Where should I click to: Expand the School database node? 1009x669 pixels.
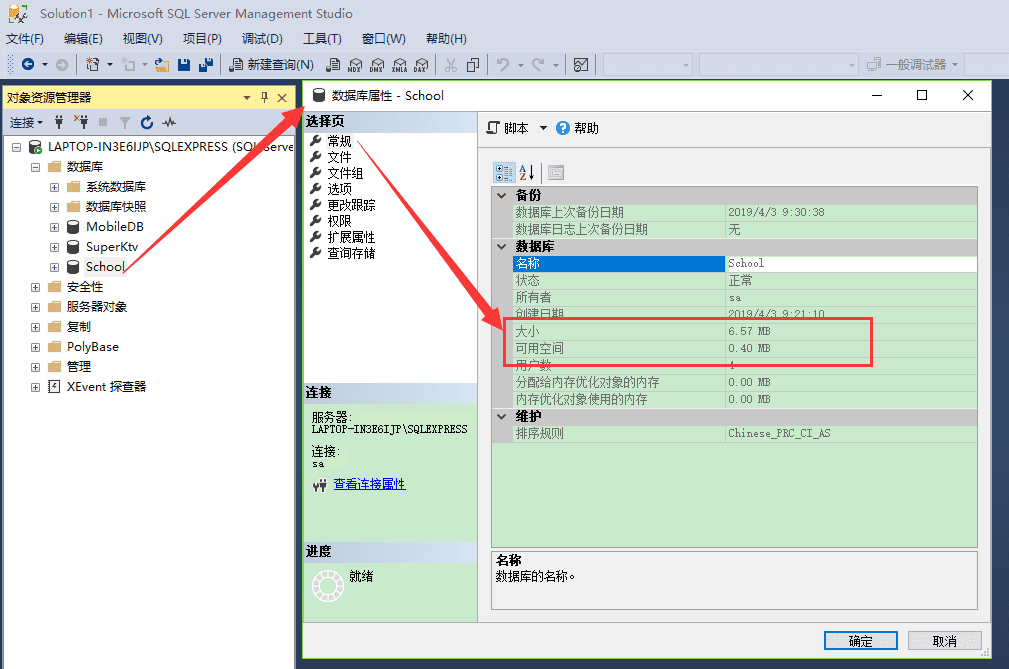pyautogui.click(x=55, y=267)
